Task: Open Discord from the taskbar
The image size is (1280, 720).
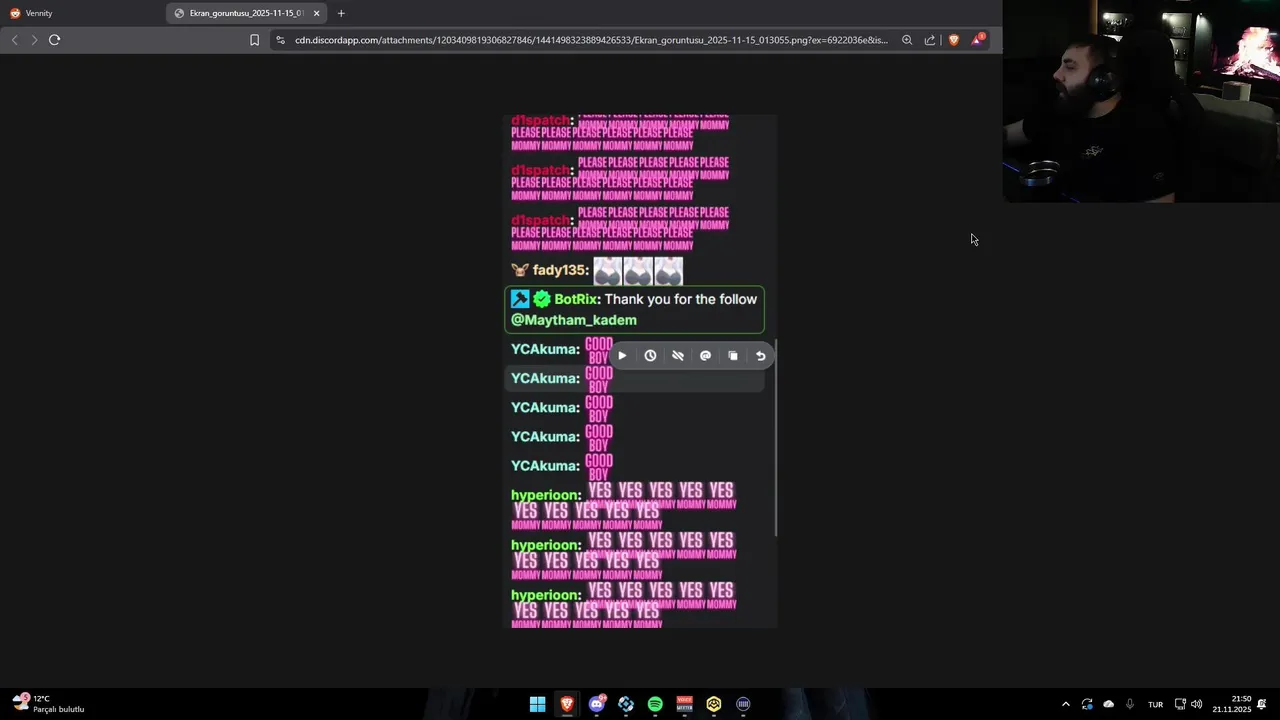Action: click(x=597, y=704)
